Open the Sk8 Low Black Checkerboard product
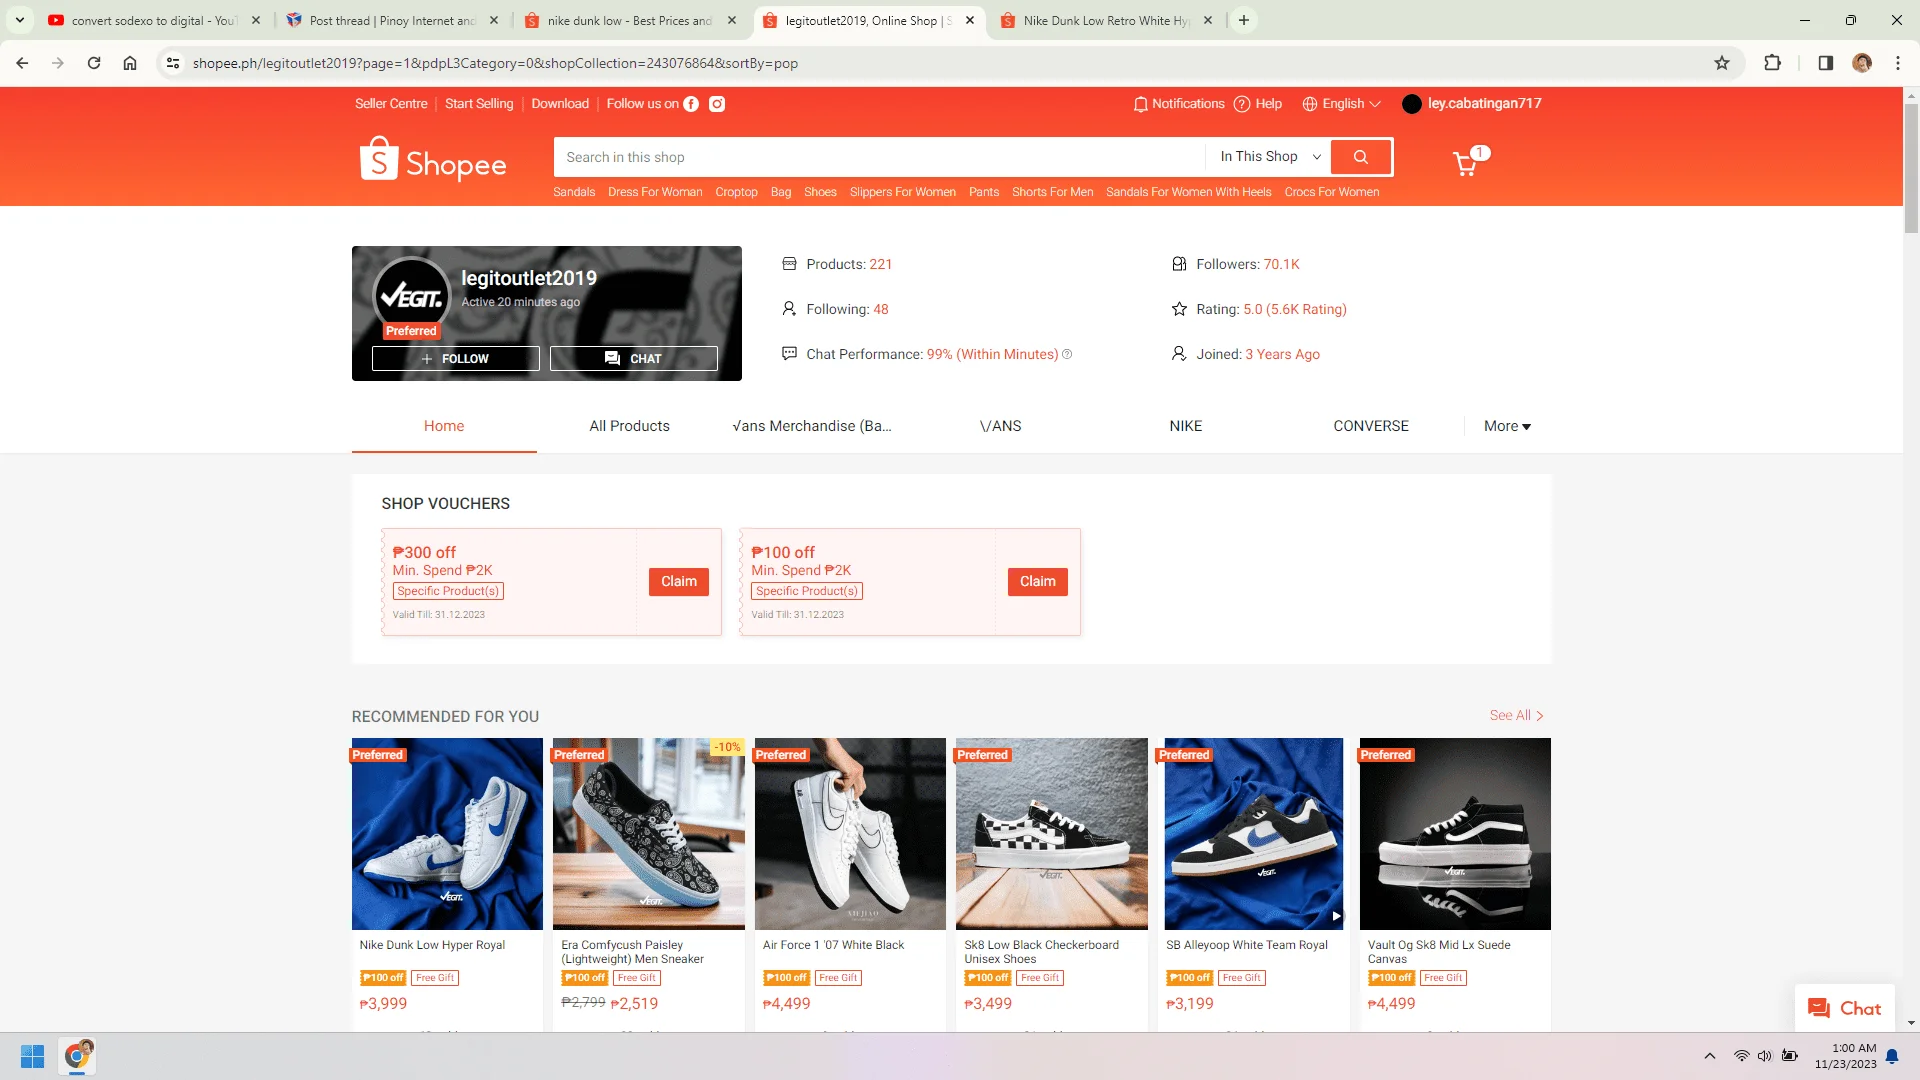 coord(1052,885)
